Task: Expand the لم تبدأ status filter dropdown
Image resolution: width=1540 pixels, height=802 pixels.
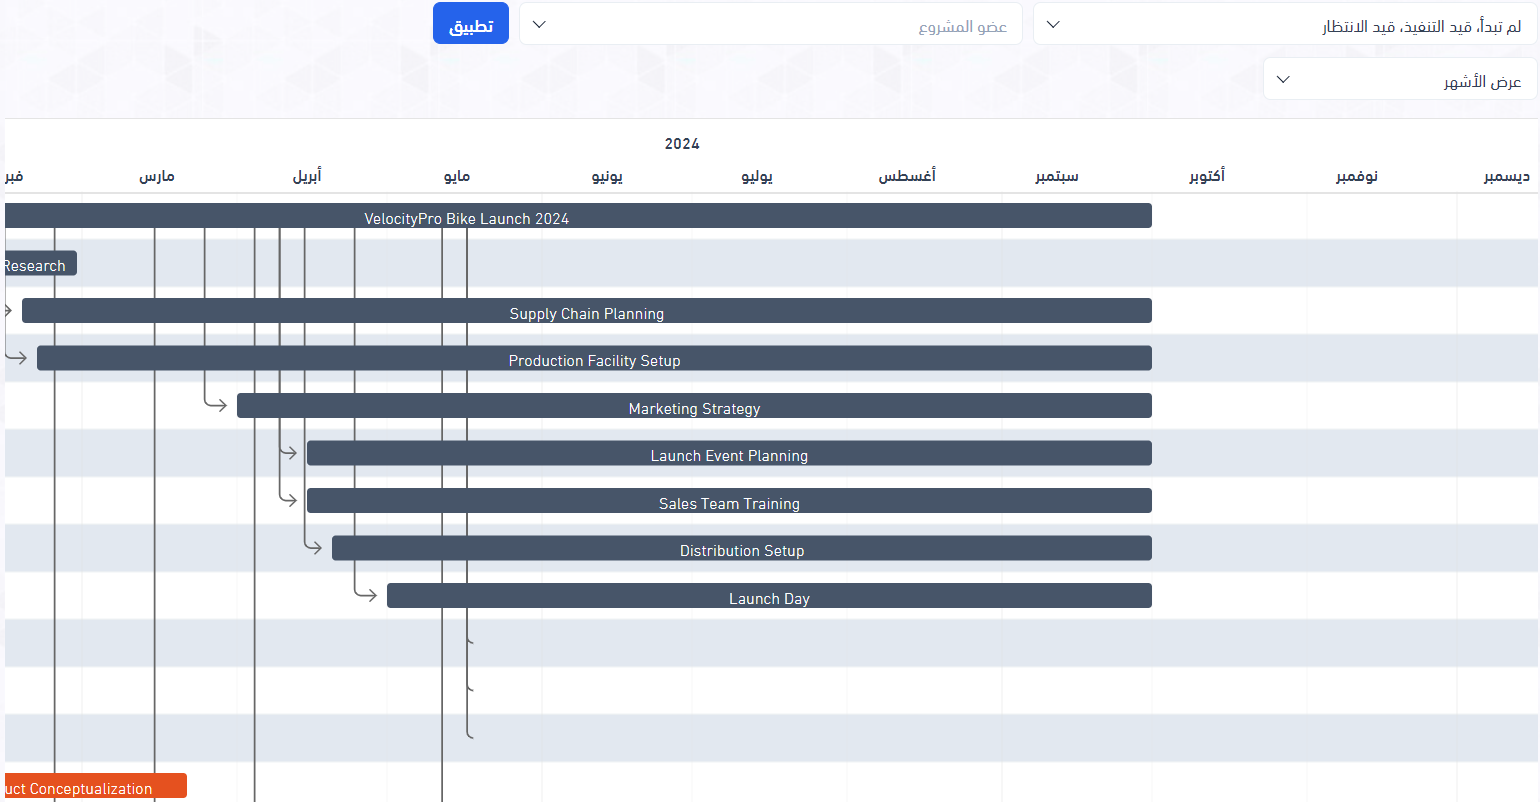Action: click(1285, 24)
